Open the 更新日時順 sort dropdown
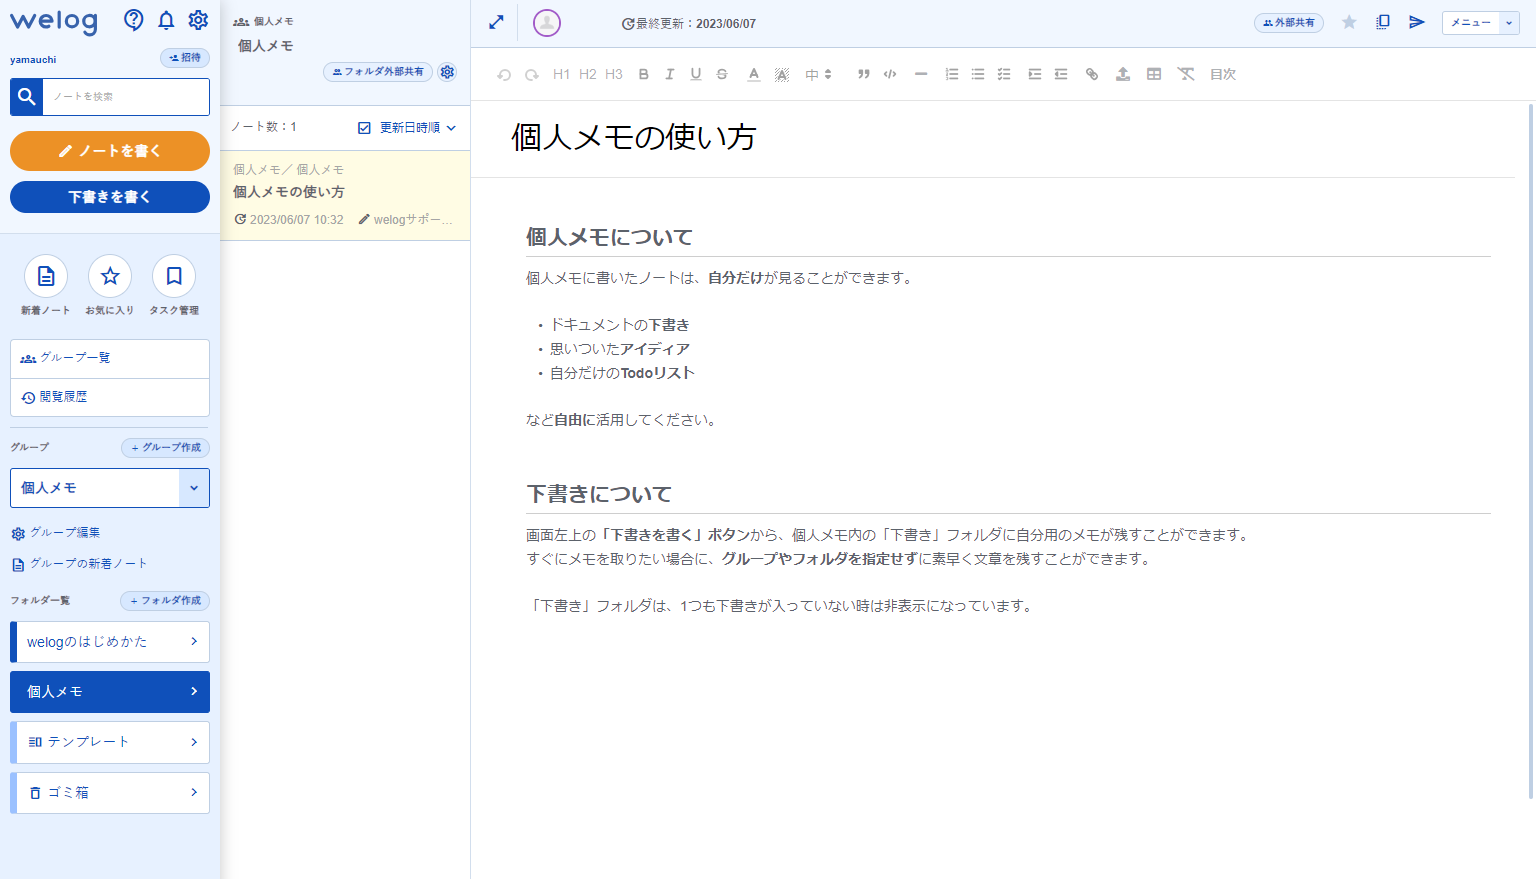The width and height of the screenshot is (1536, 879). click(x=418, y=128)
